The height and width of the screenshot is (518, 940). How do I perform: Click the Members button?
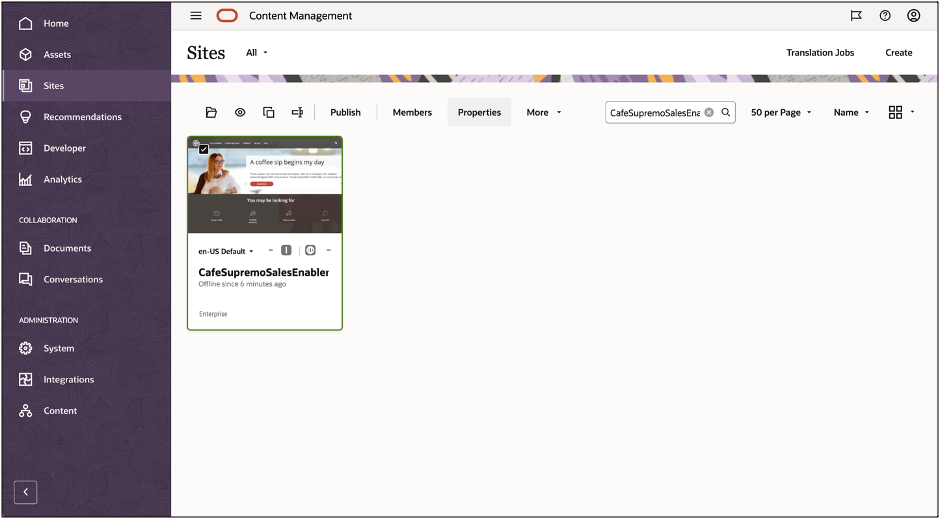point(412,112)
